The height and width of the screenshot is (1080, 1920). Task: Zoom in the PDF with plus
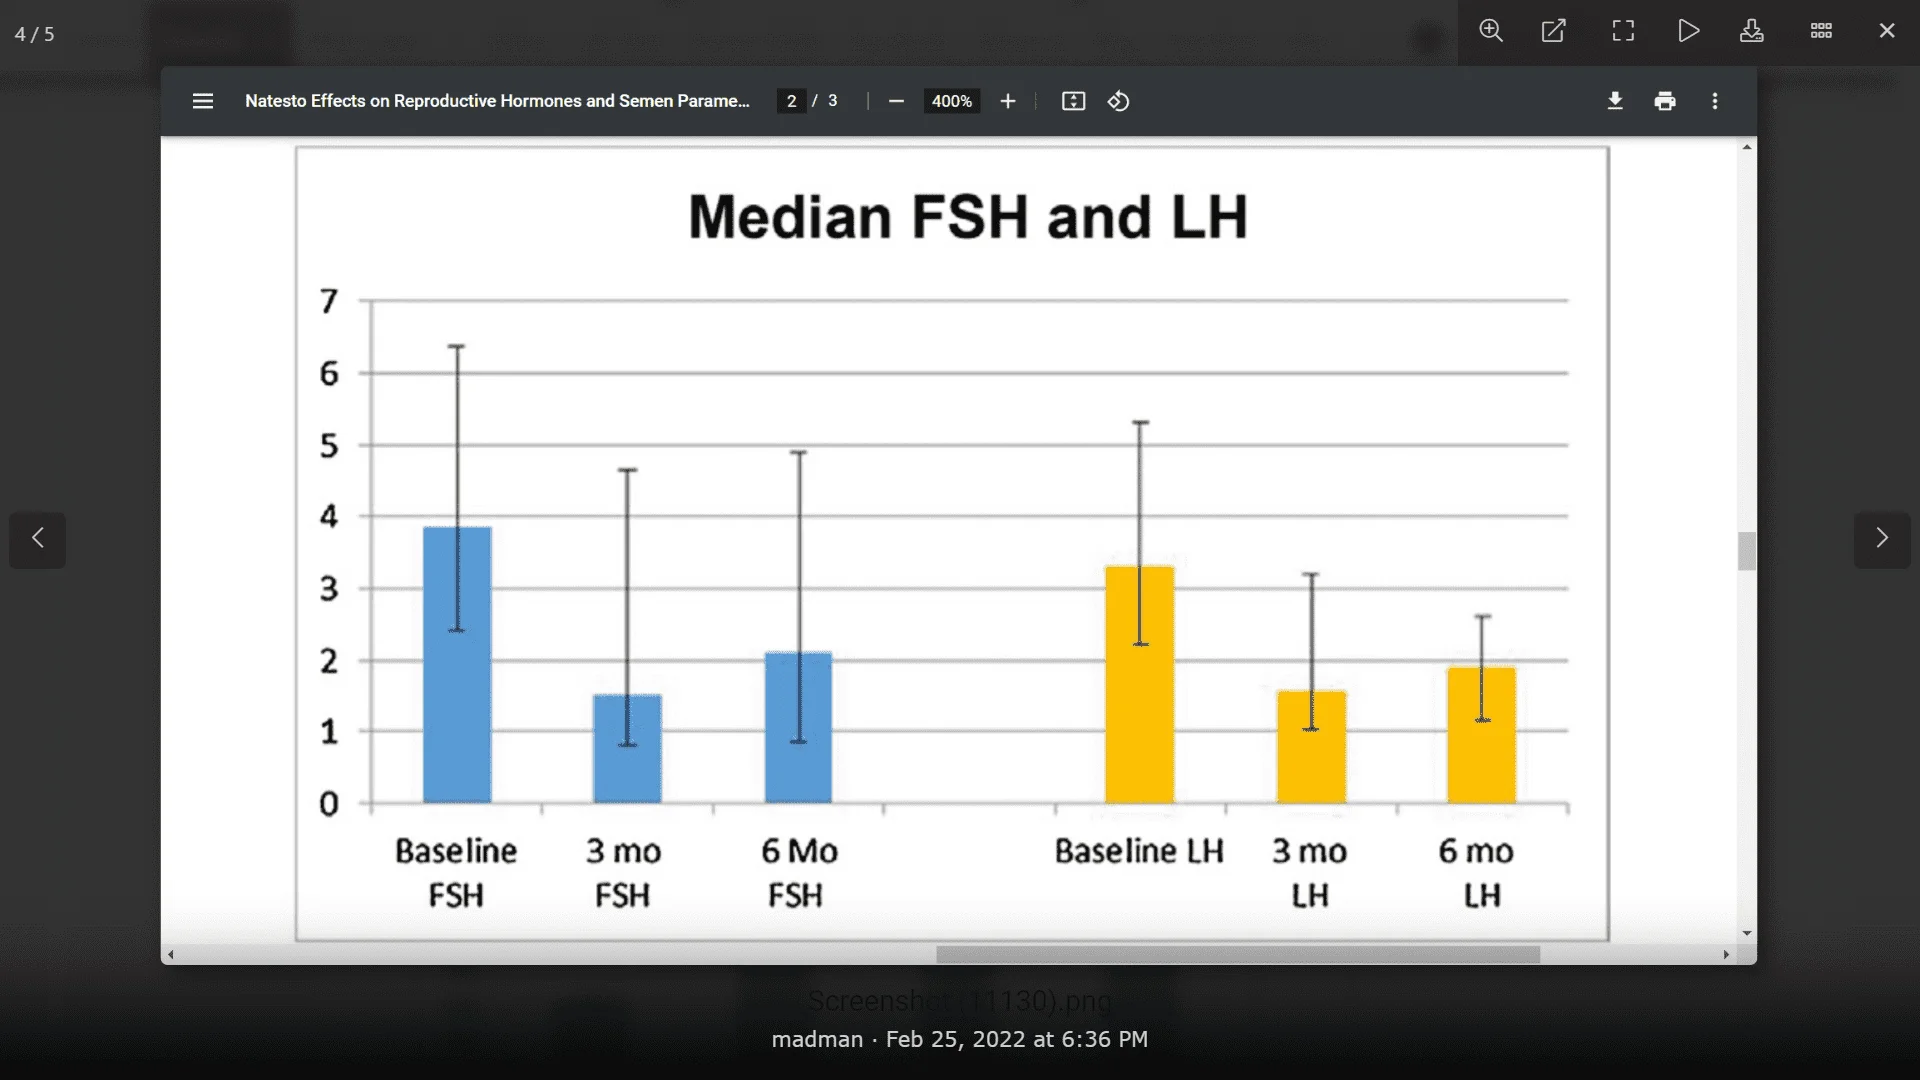pos(1008,101)
